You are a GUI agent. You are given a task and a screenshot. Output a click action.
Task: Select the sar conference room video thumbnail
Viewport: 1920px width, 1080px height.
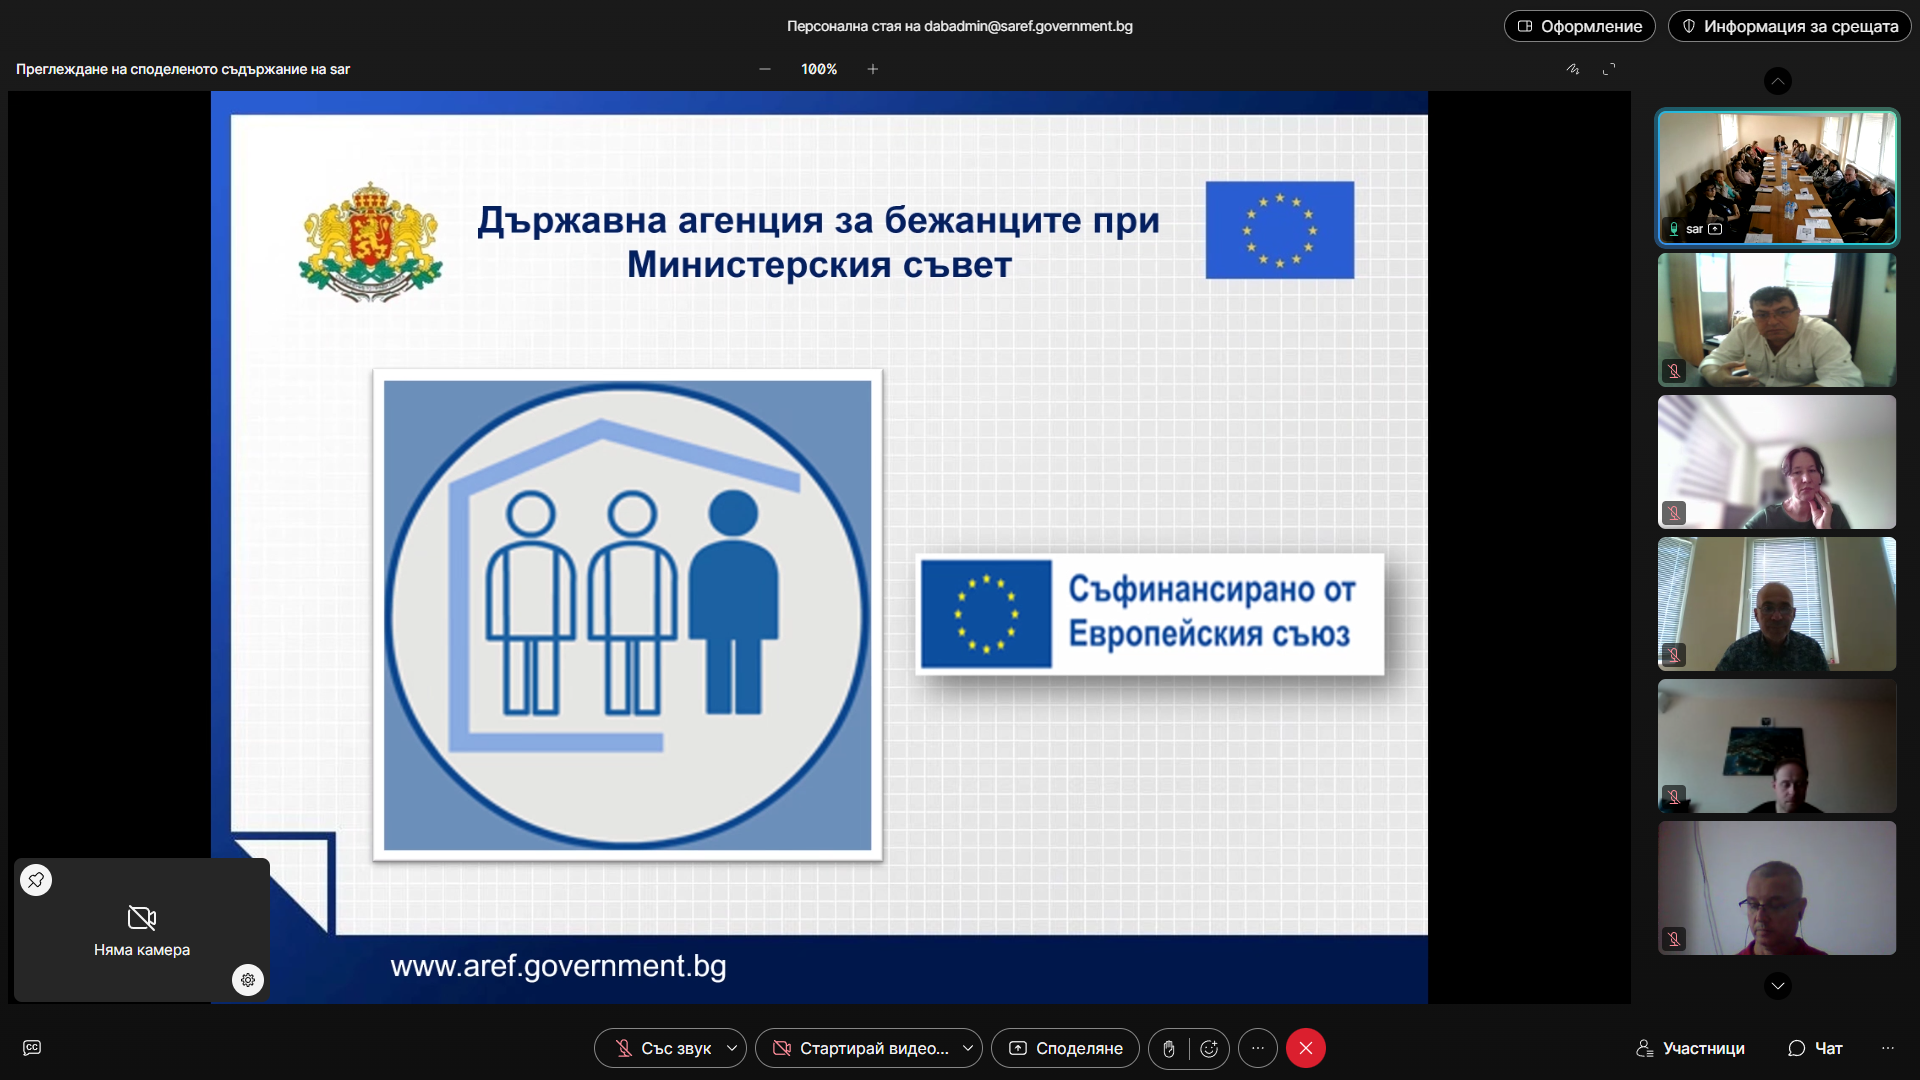click(x=1777, y=178)
